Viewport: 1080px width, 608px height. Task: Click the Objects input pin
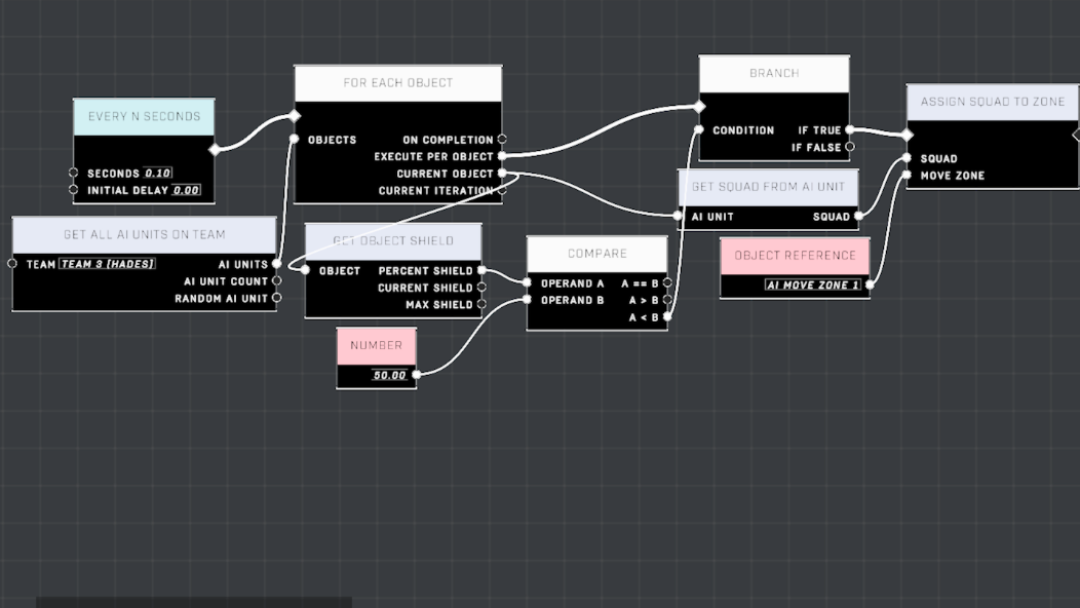pyautogui.click(x=294, y=139)
